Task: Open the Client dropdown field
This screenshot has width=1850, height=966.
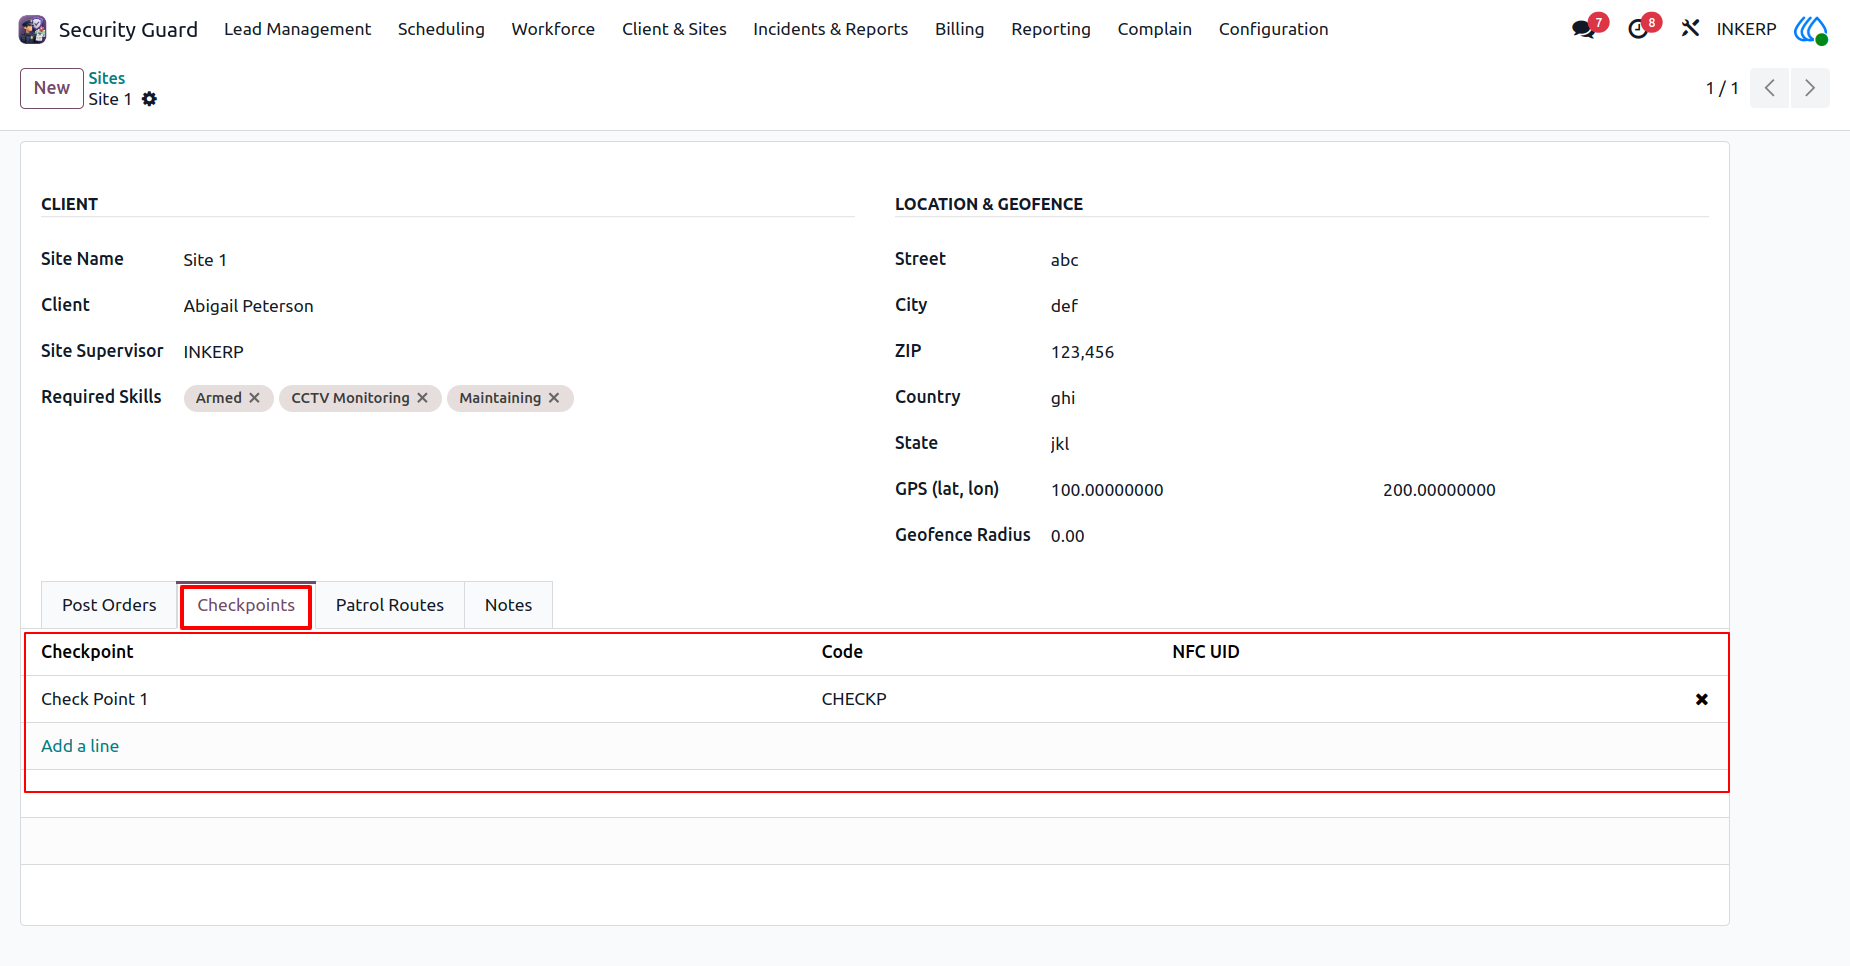Action: point(518,306)
